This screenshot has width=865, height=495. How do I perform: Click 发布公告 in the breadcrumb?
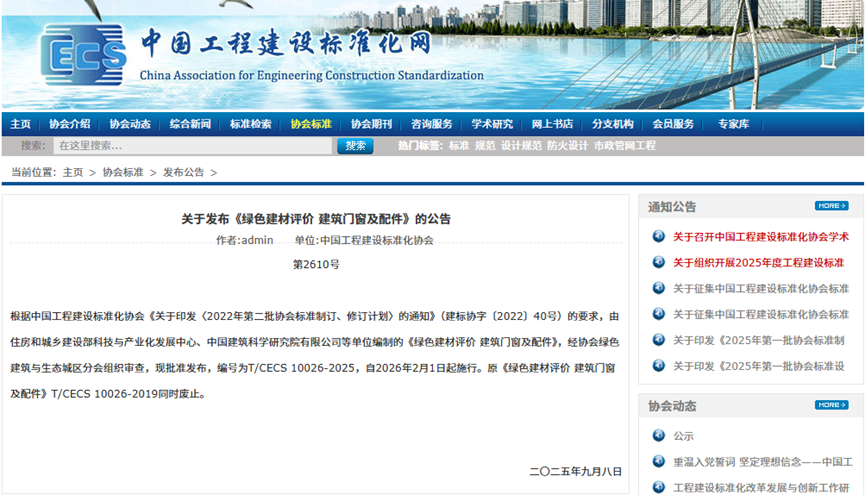[x=184, y=172]
